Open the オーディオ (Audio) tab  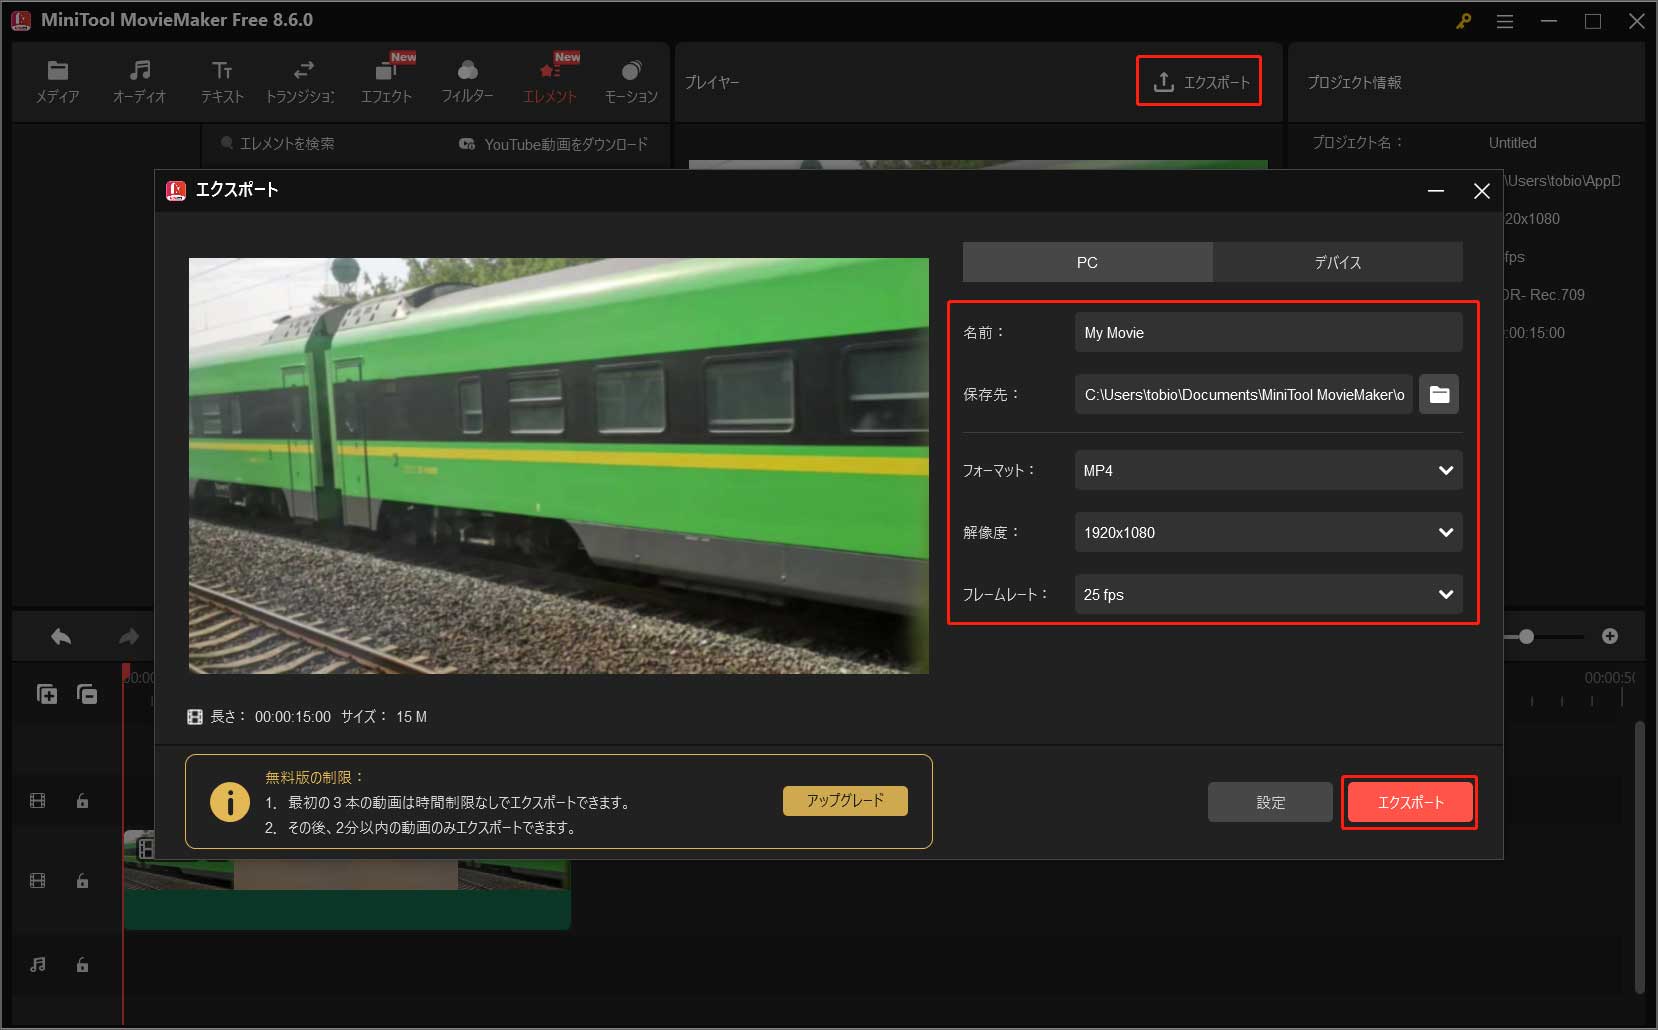(x=139, y=82)
